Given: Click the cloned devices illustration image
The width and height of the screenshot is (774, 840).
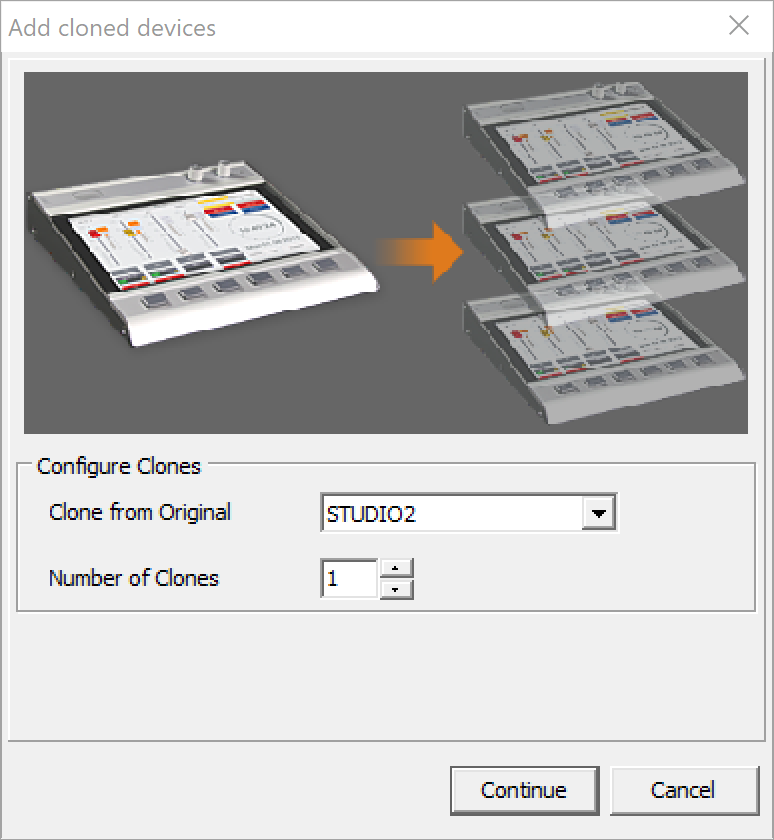Looking at the screenshot, I should pyautogui.click(x=386, y=253).
